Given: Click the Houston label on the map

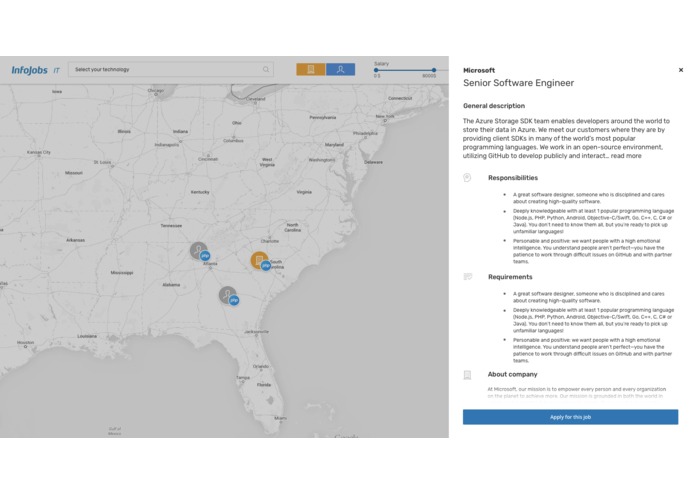Looking at the screenshot, I should [25, 342].
